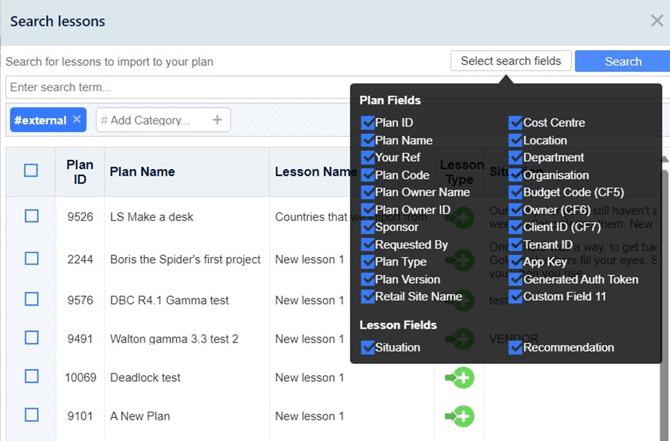Sort by the Plan Name column header
This screenshot has width=670, height=441.
coord(142,171)
